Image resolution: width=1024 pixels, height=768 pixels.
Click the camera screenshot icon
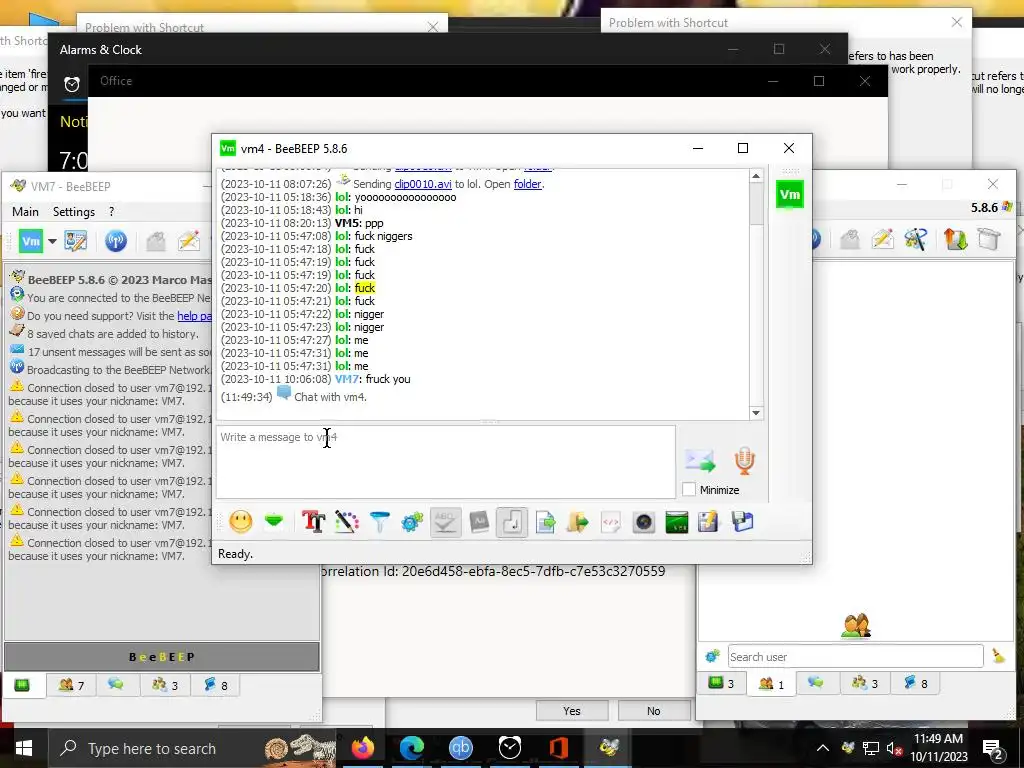[x=644, y=522]
